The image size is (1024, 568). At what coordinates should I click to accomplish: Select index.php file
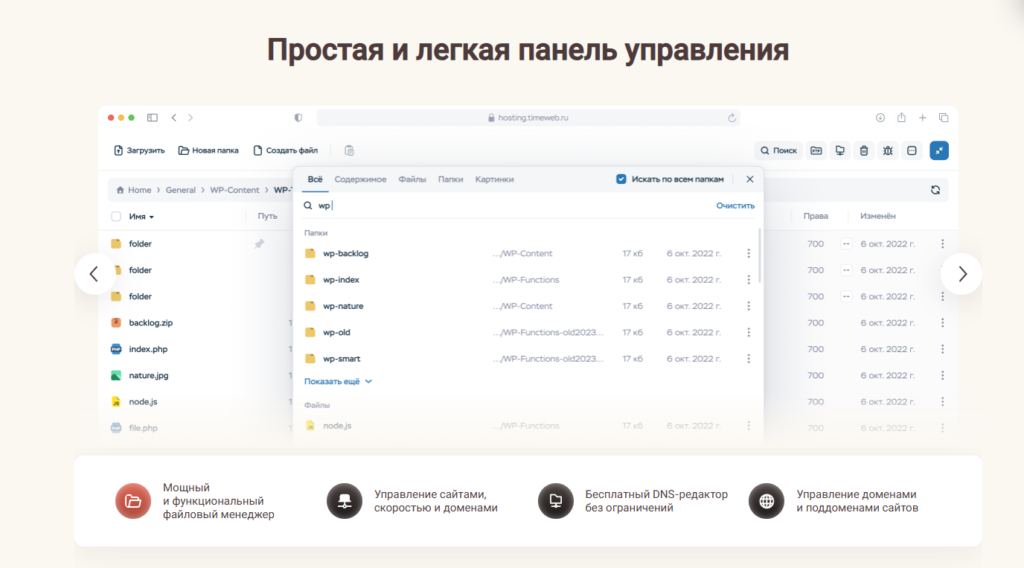click(x=148, y=349)
